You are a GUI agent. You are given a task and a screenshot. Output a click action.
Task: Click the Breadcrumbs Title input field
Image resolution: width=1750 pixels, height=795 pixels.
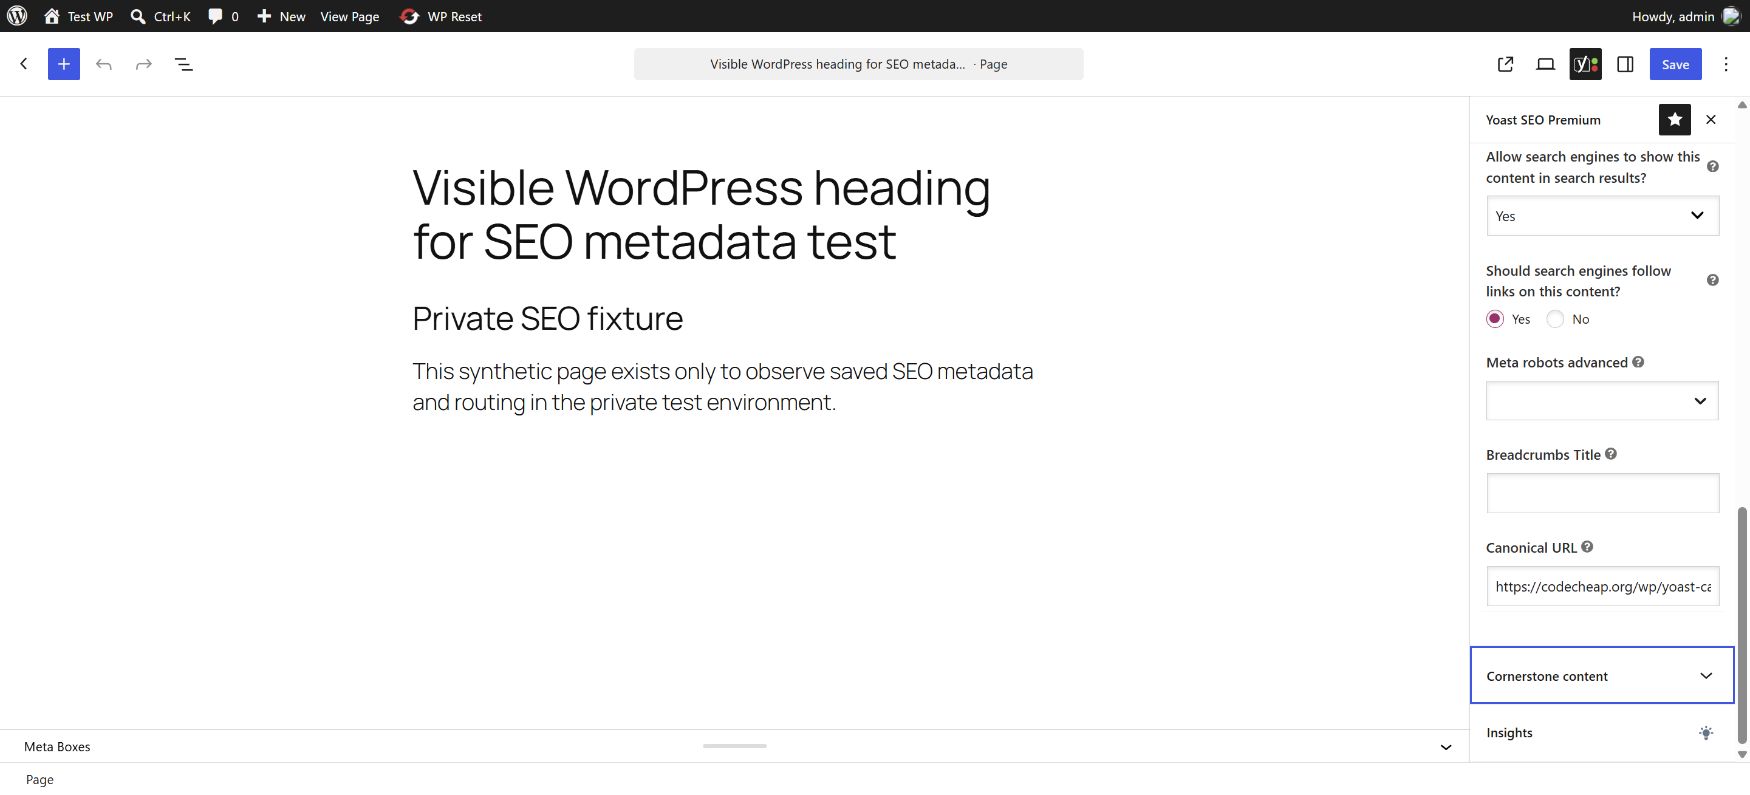pos(1603,493)
